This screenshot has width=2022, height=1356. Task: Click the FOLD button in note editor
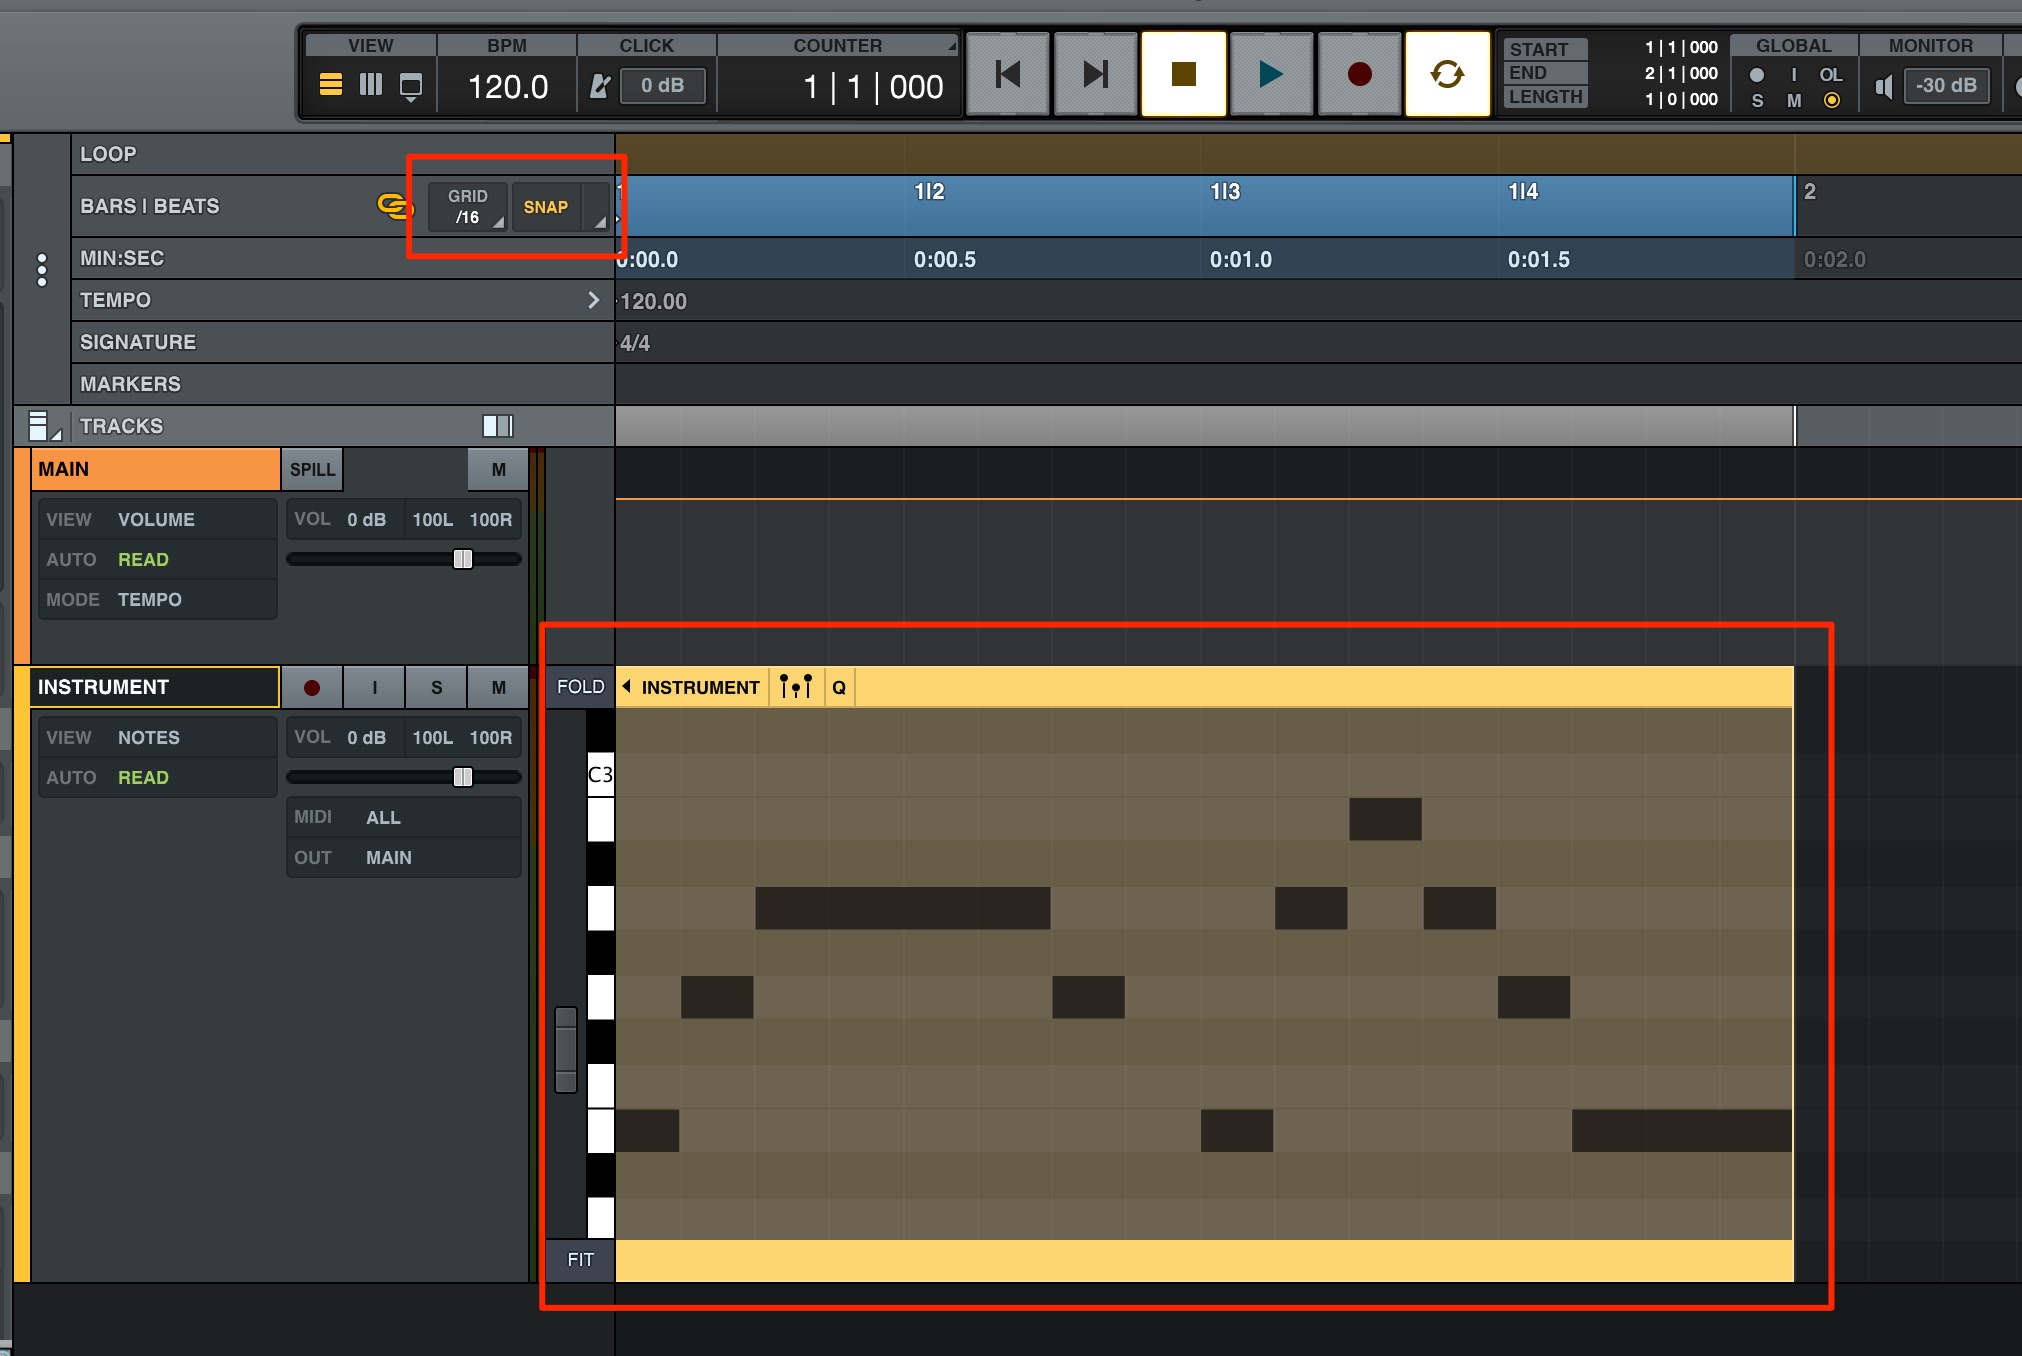(x=580, y=687)
